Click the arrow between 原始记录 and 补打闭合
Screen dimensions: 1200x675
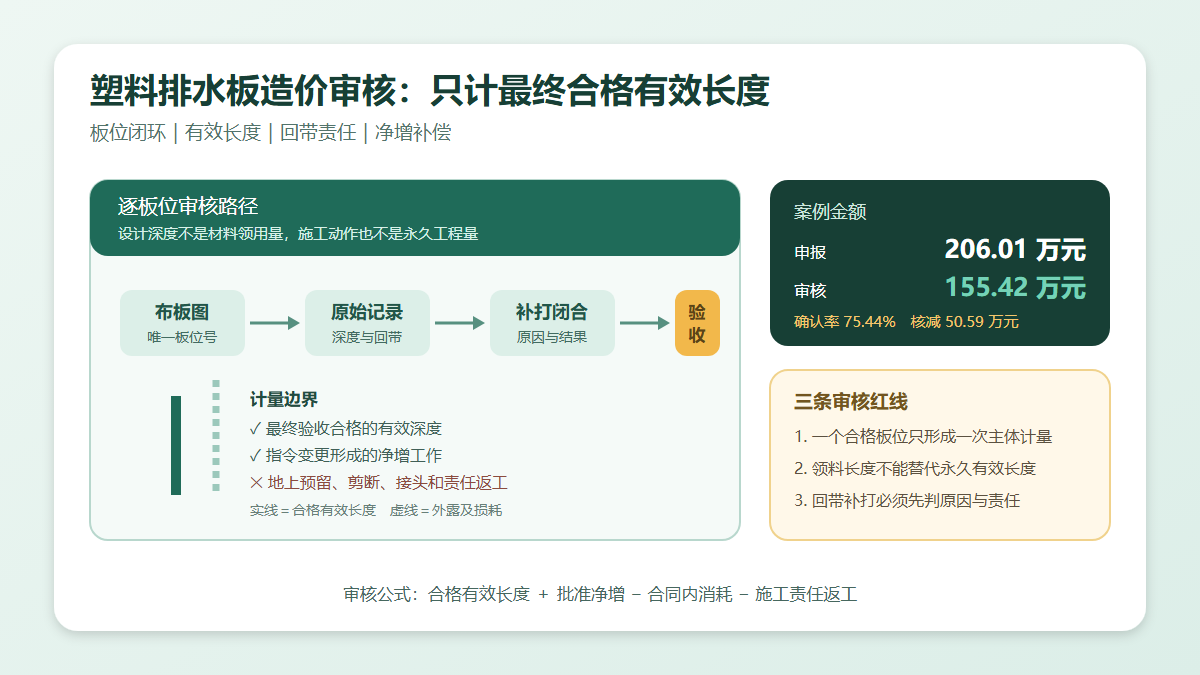[460, 323]
